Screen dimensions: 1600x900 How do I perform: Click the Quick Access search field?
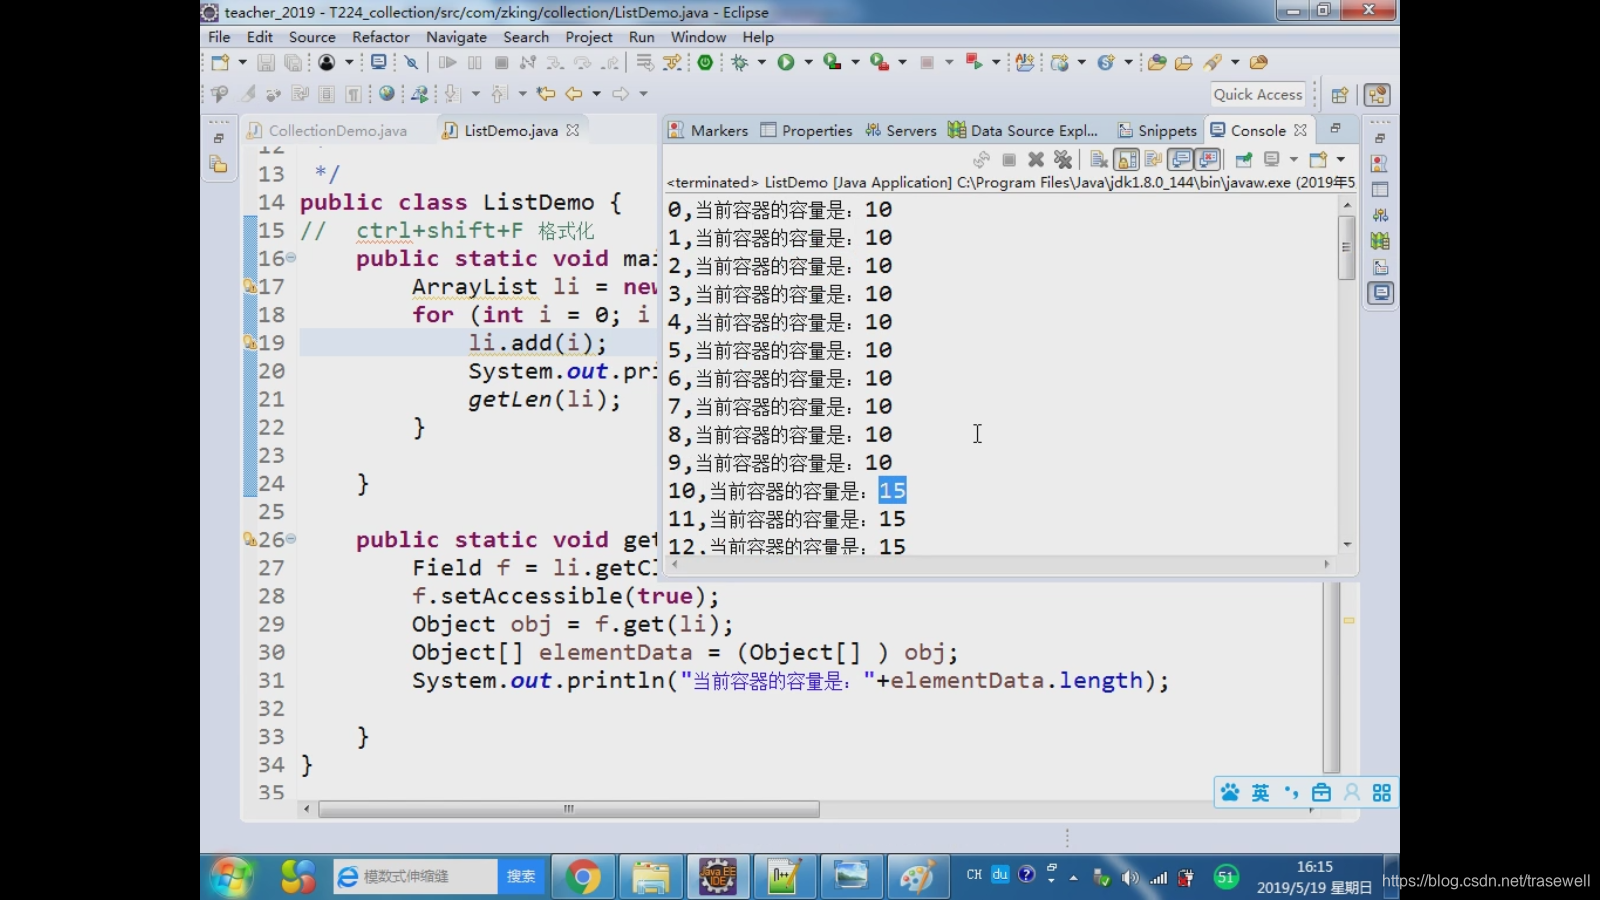click(x=1258, y=94)
